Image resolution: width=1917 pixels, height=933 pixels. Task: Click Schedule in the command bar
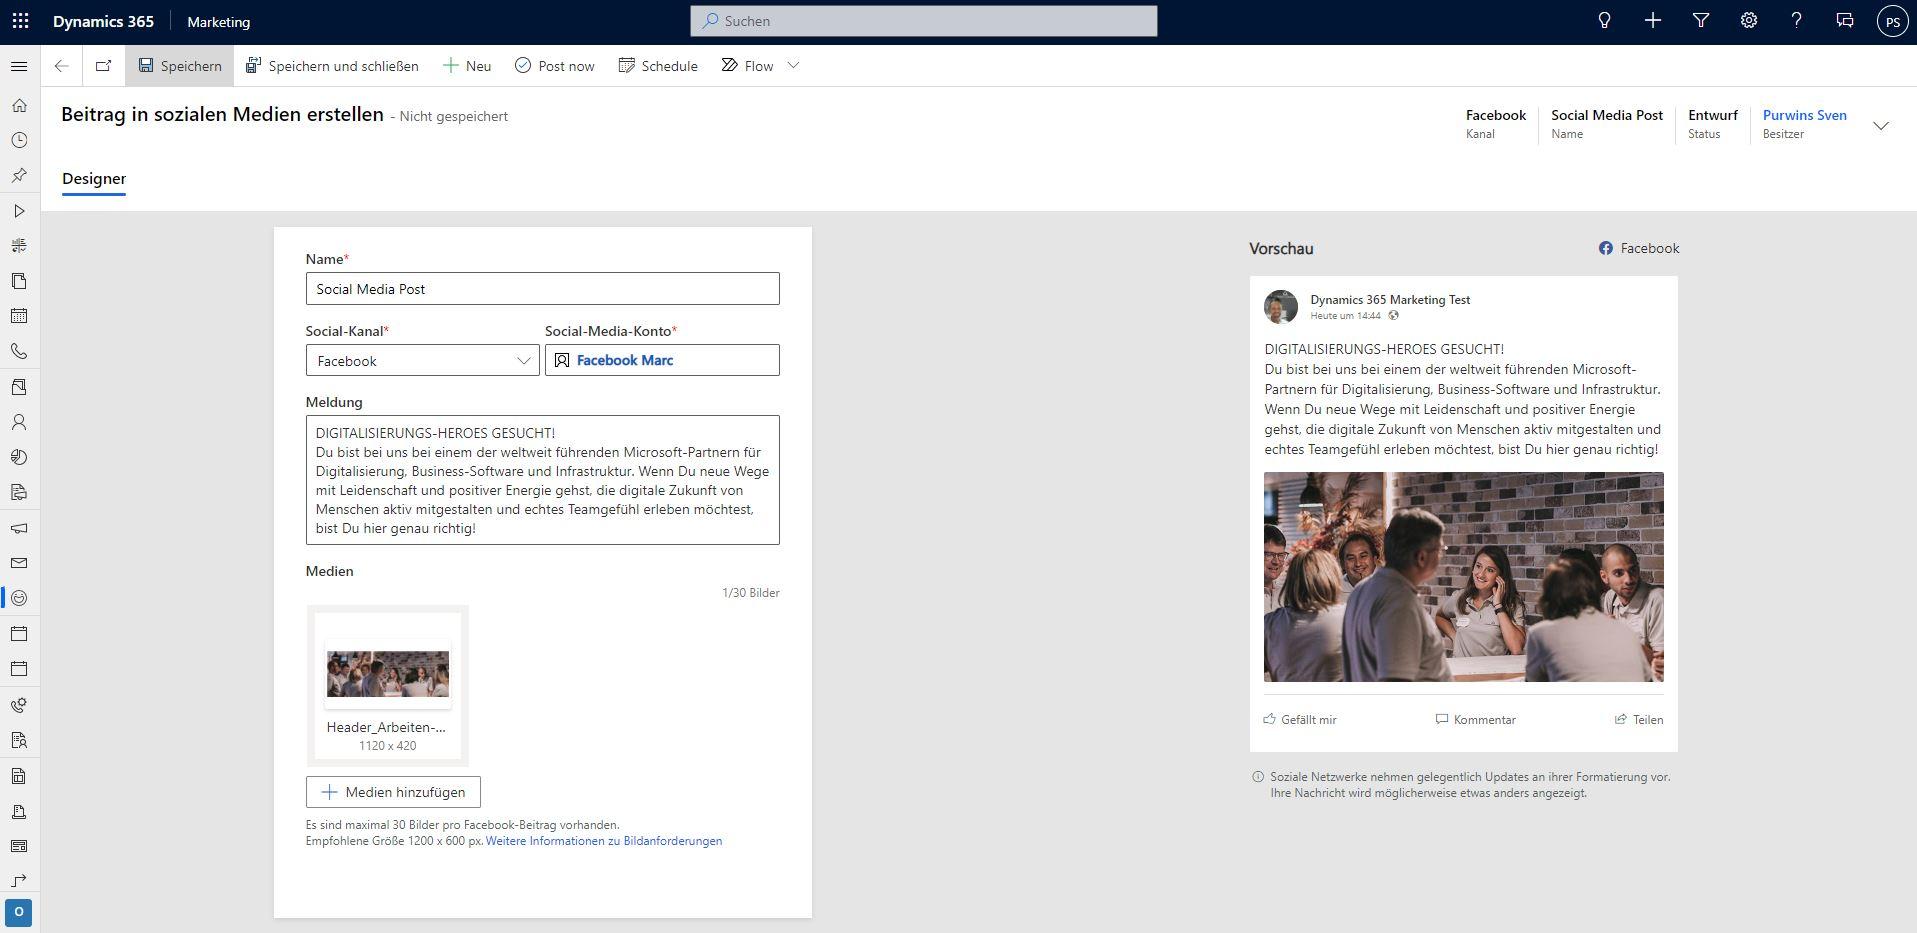(658, 66)
